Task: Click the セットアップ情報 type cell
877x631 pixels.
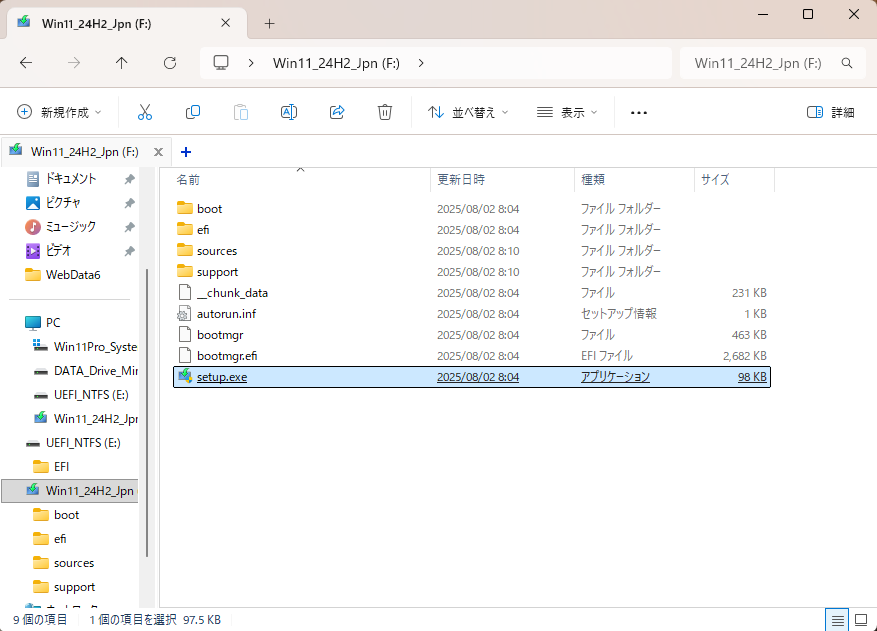Action: [x=619, y=314]
